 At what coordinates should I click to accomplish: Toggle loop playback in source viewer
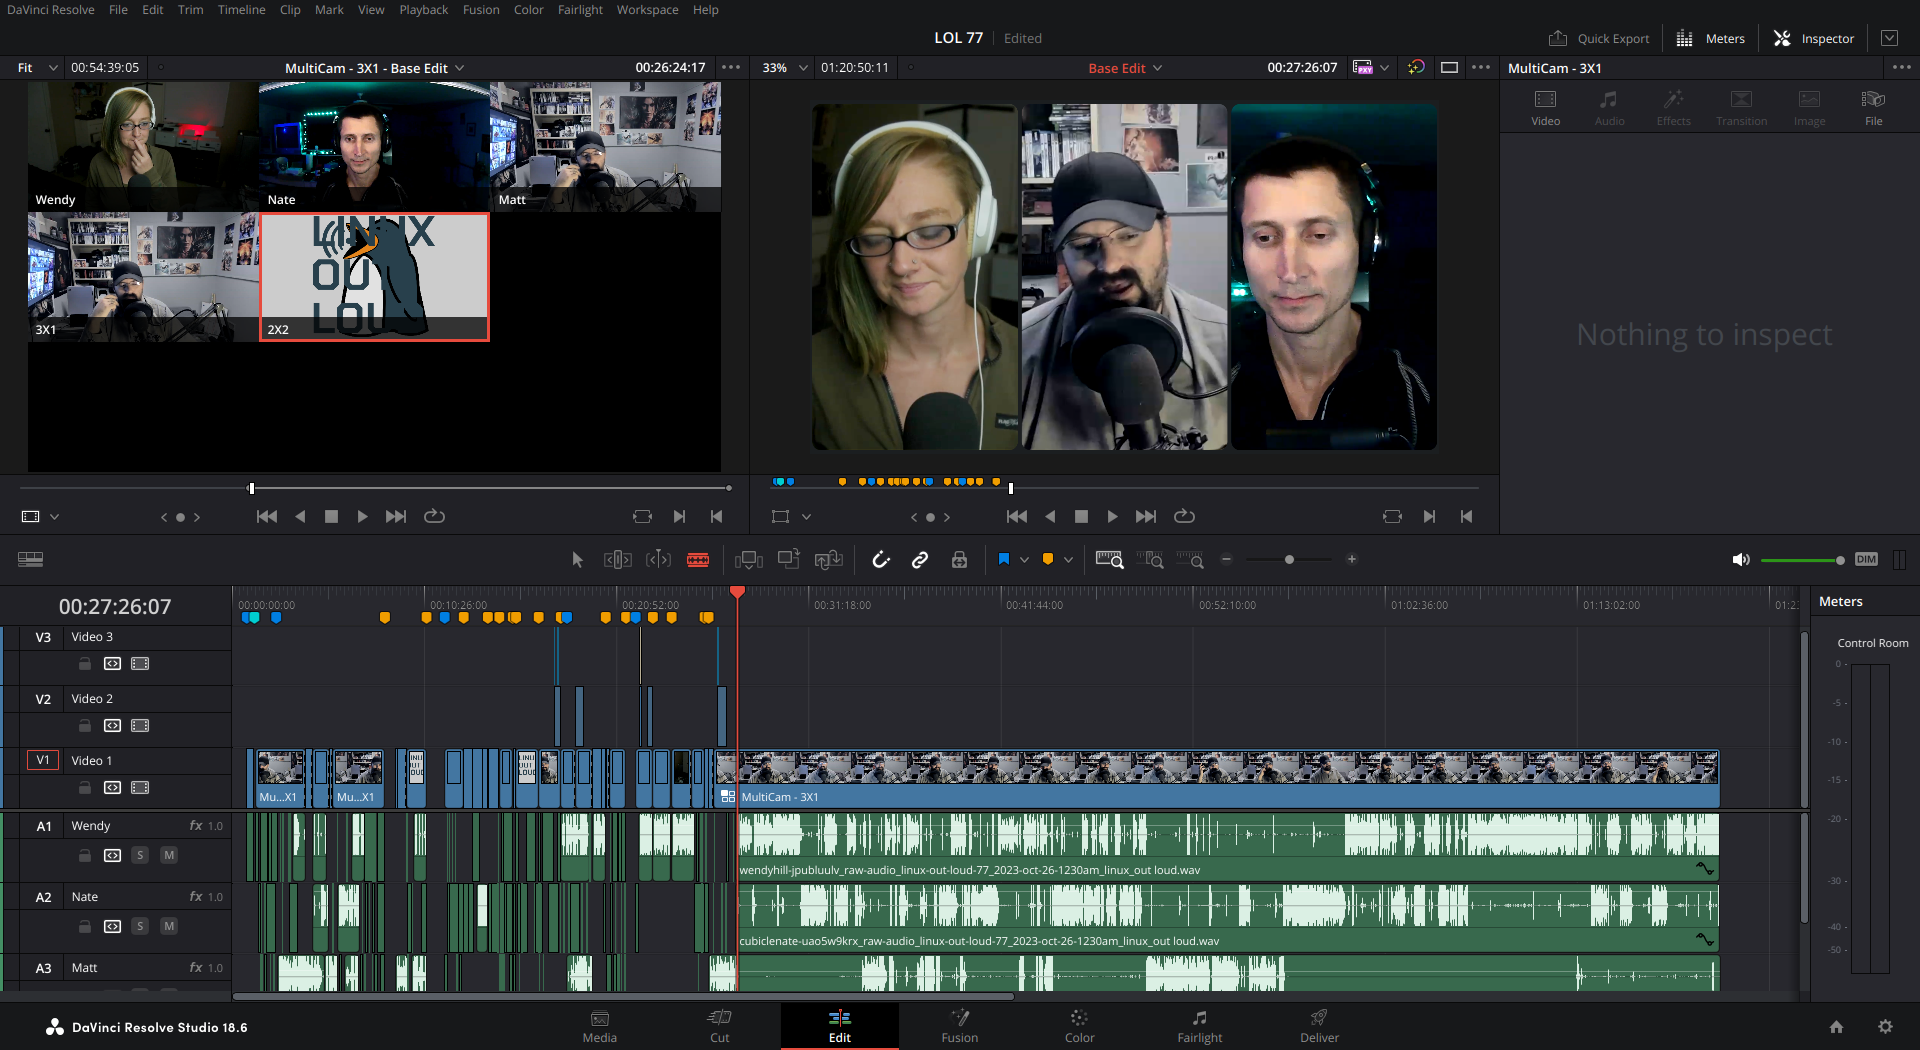pyautogui.click(x=434, y=517)
